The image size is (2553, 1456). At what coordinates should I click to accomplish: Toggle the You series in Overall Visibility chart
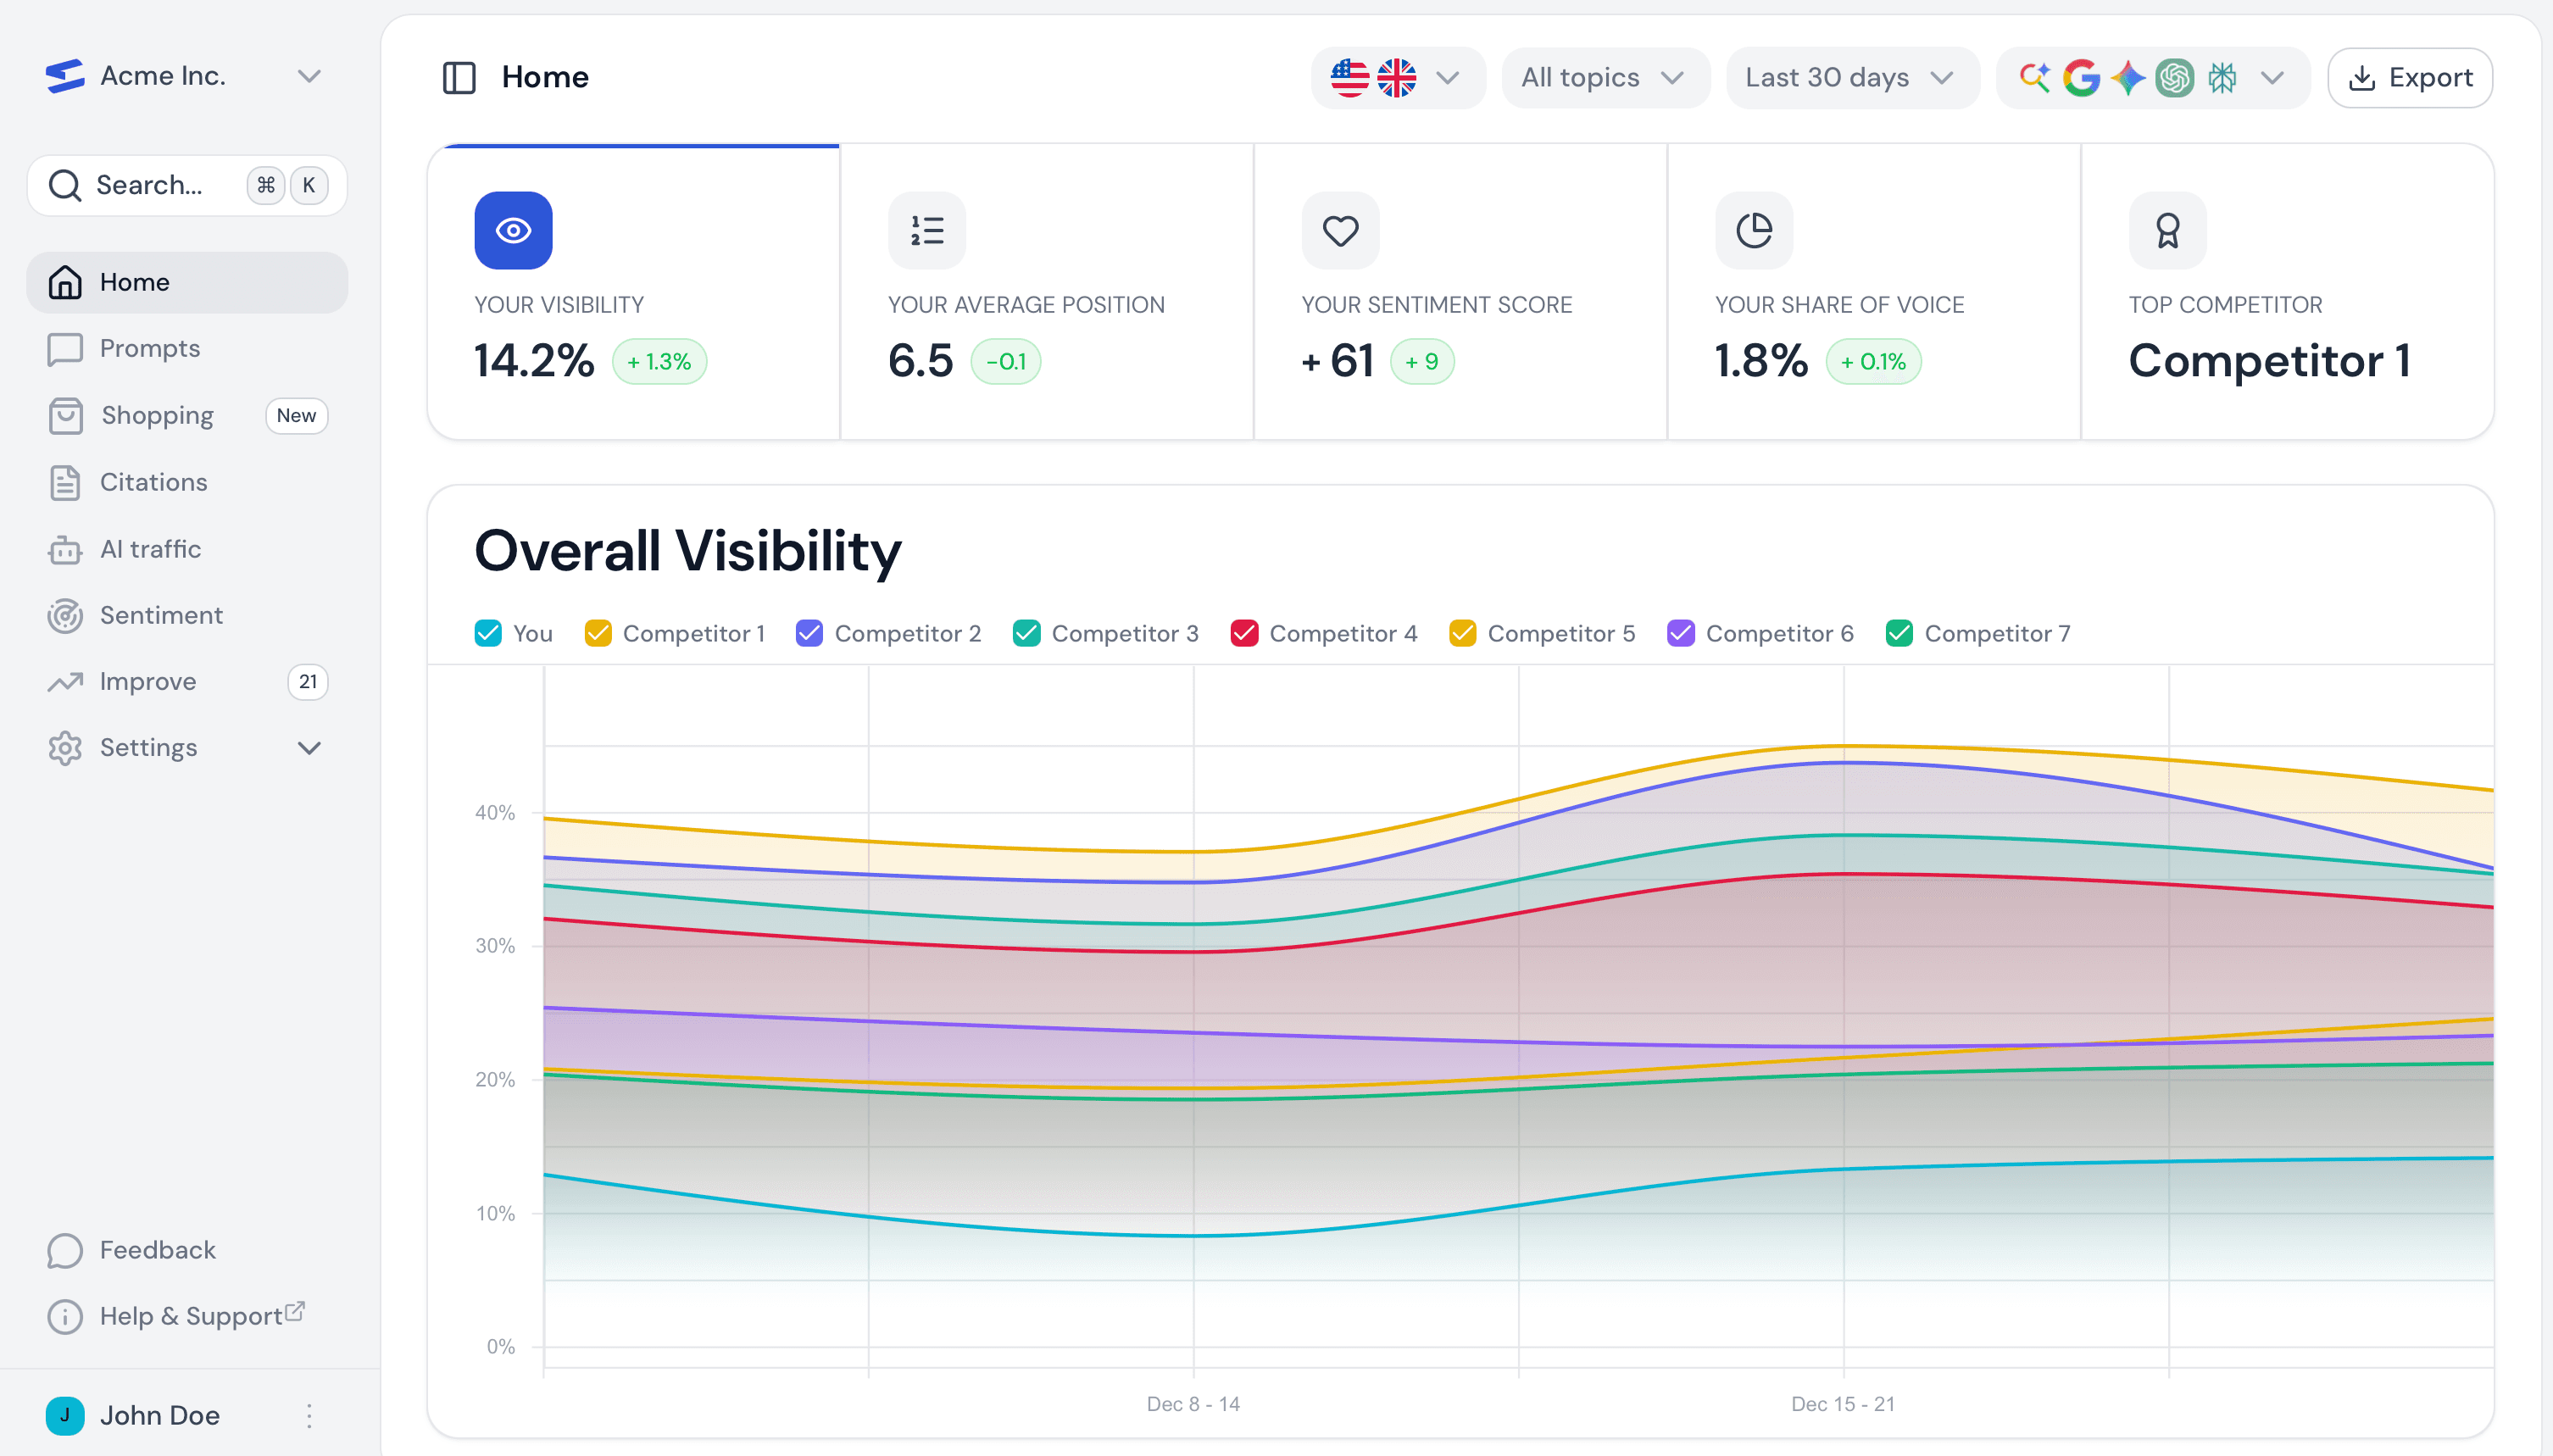pos(487,633)
